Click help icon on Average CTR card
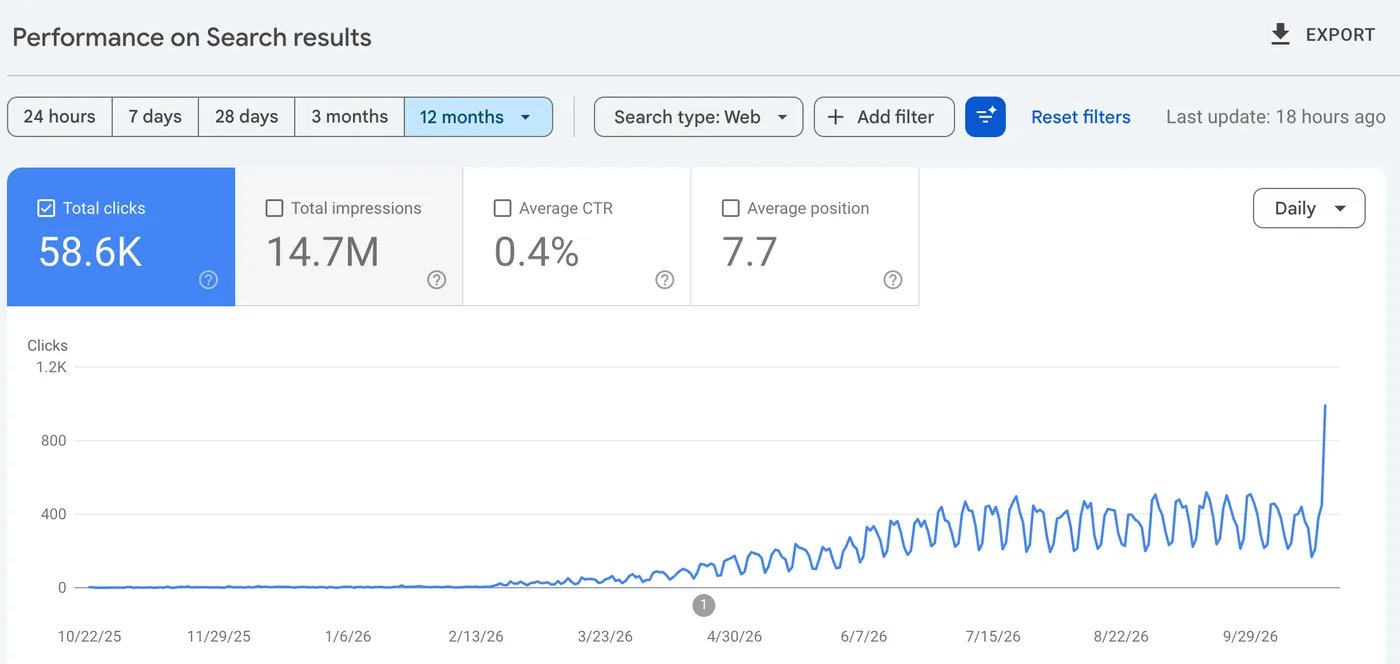This screenshot has width=1400, height=664. click(x=664, y=280)
